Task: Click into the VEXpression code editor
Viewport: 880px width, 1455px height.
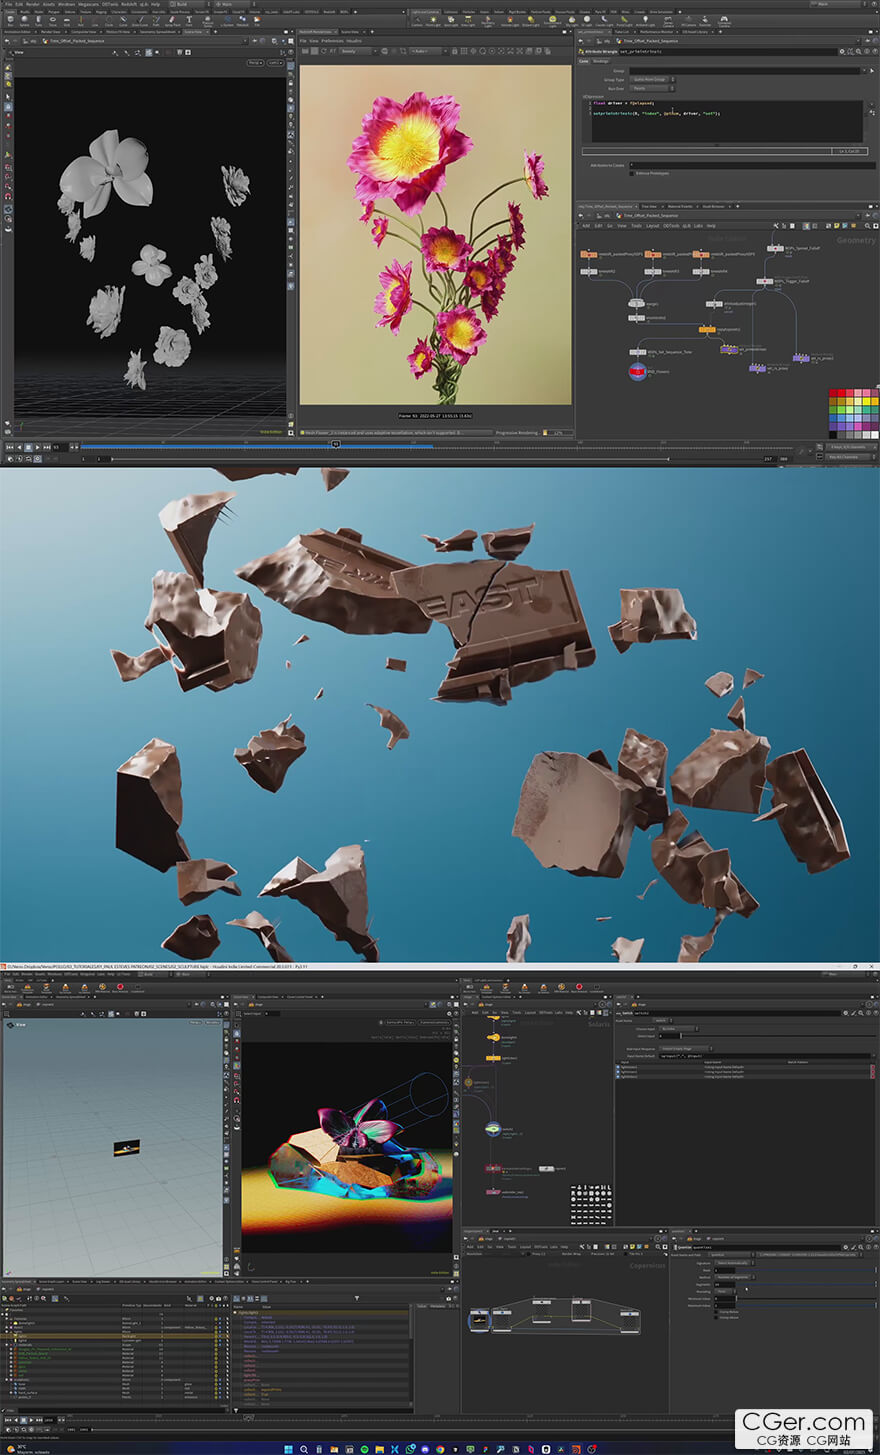Action: (x=720, y=125)
